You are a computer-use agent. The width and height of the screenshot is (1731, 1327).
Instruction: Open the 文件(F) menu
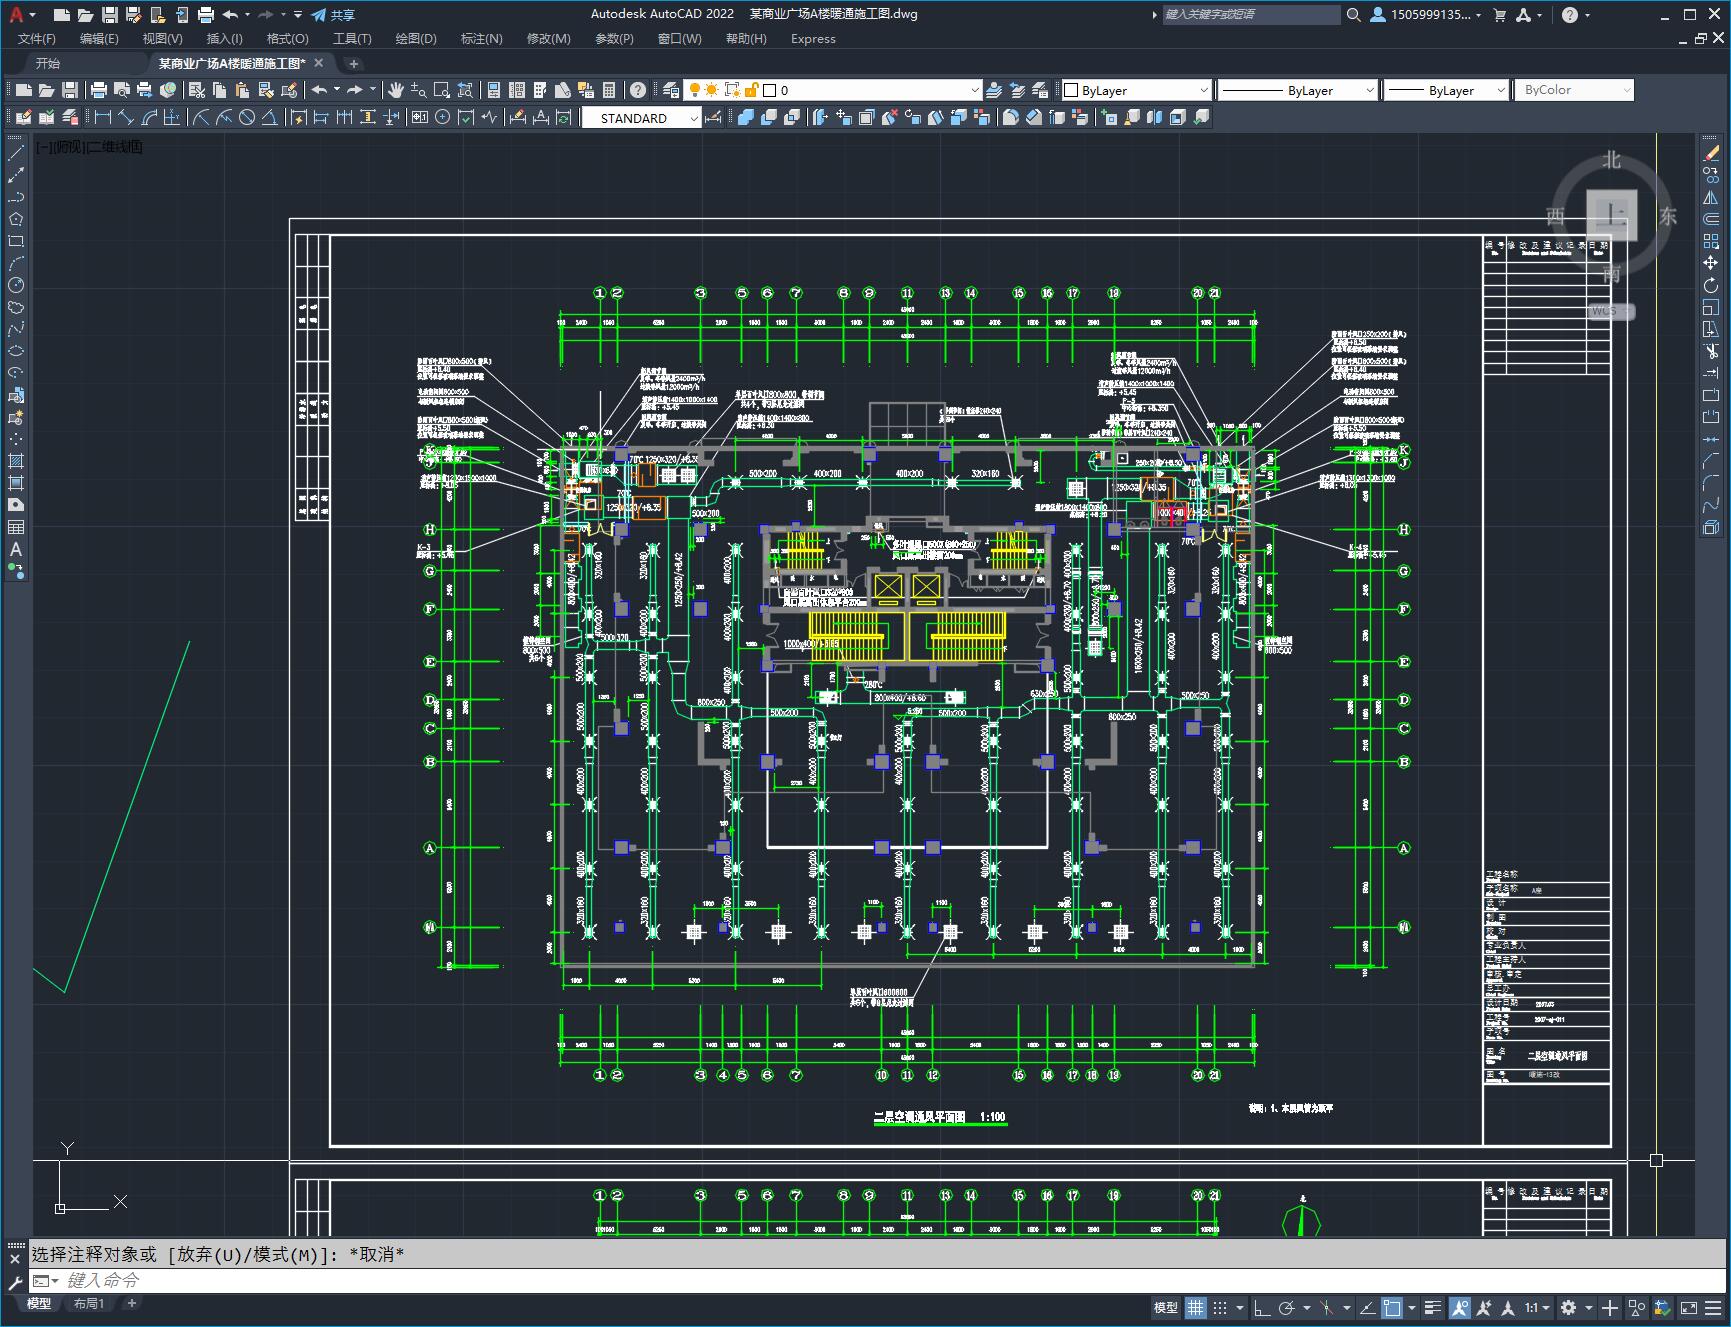37,39
